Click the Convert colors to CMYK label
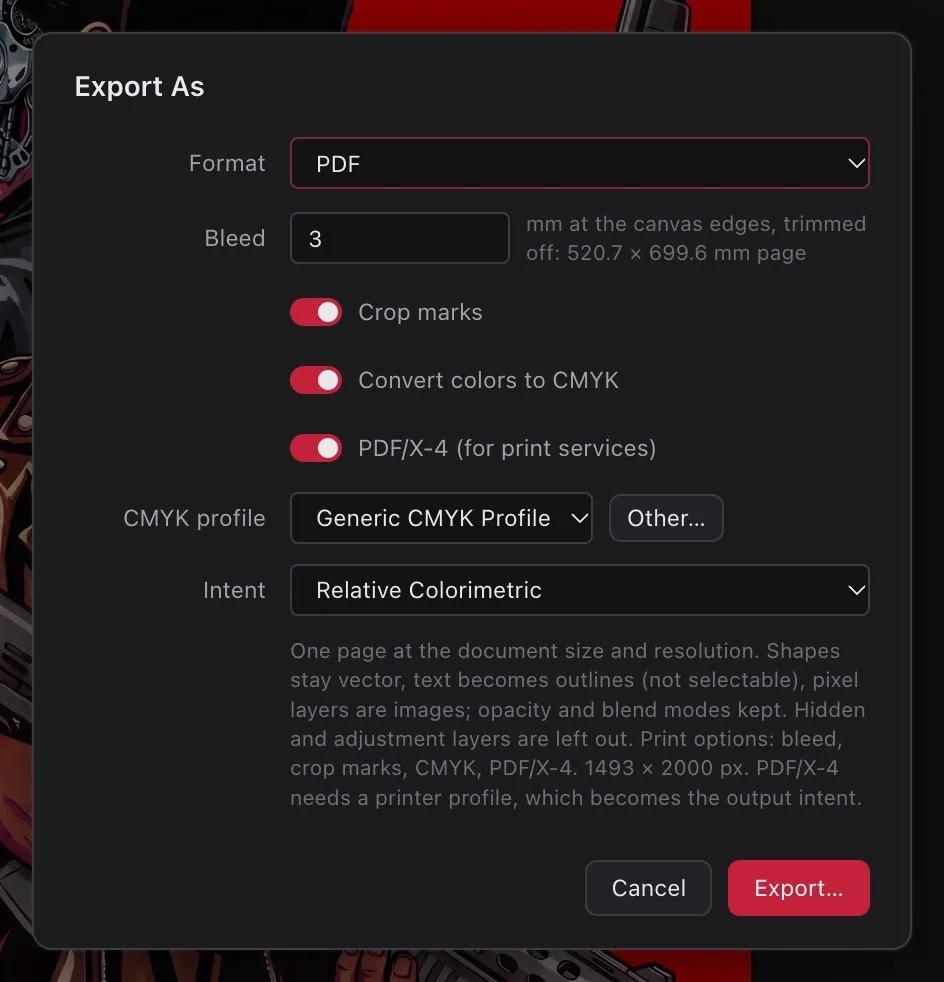 coord(489,380)
